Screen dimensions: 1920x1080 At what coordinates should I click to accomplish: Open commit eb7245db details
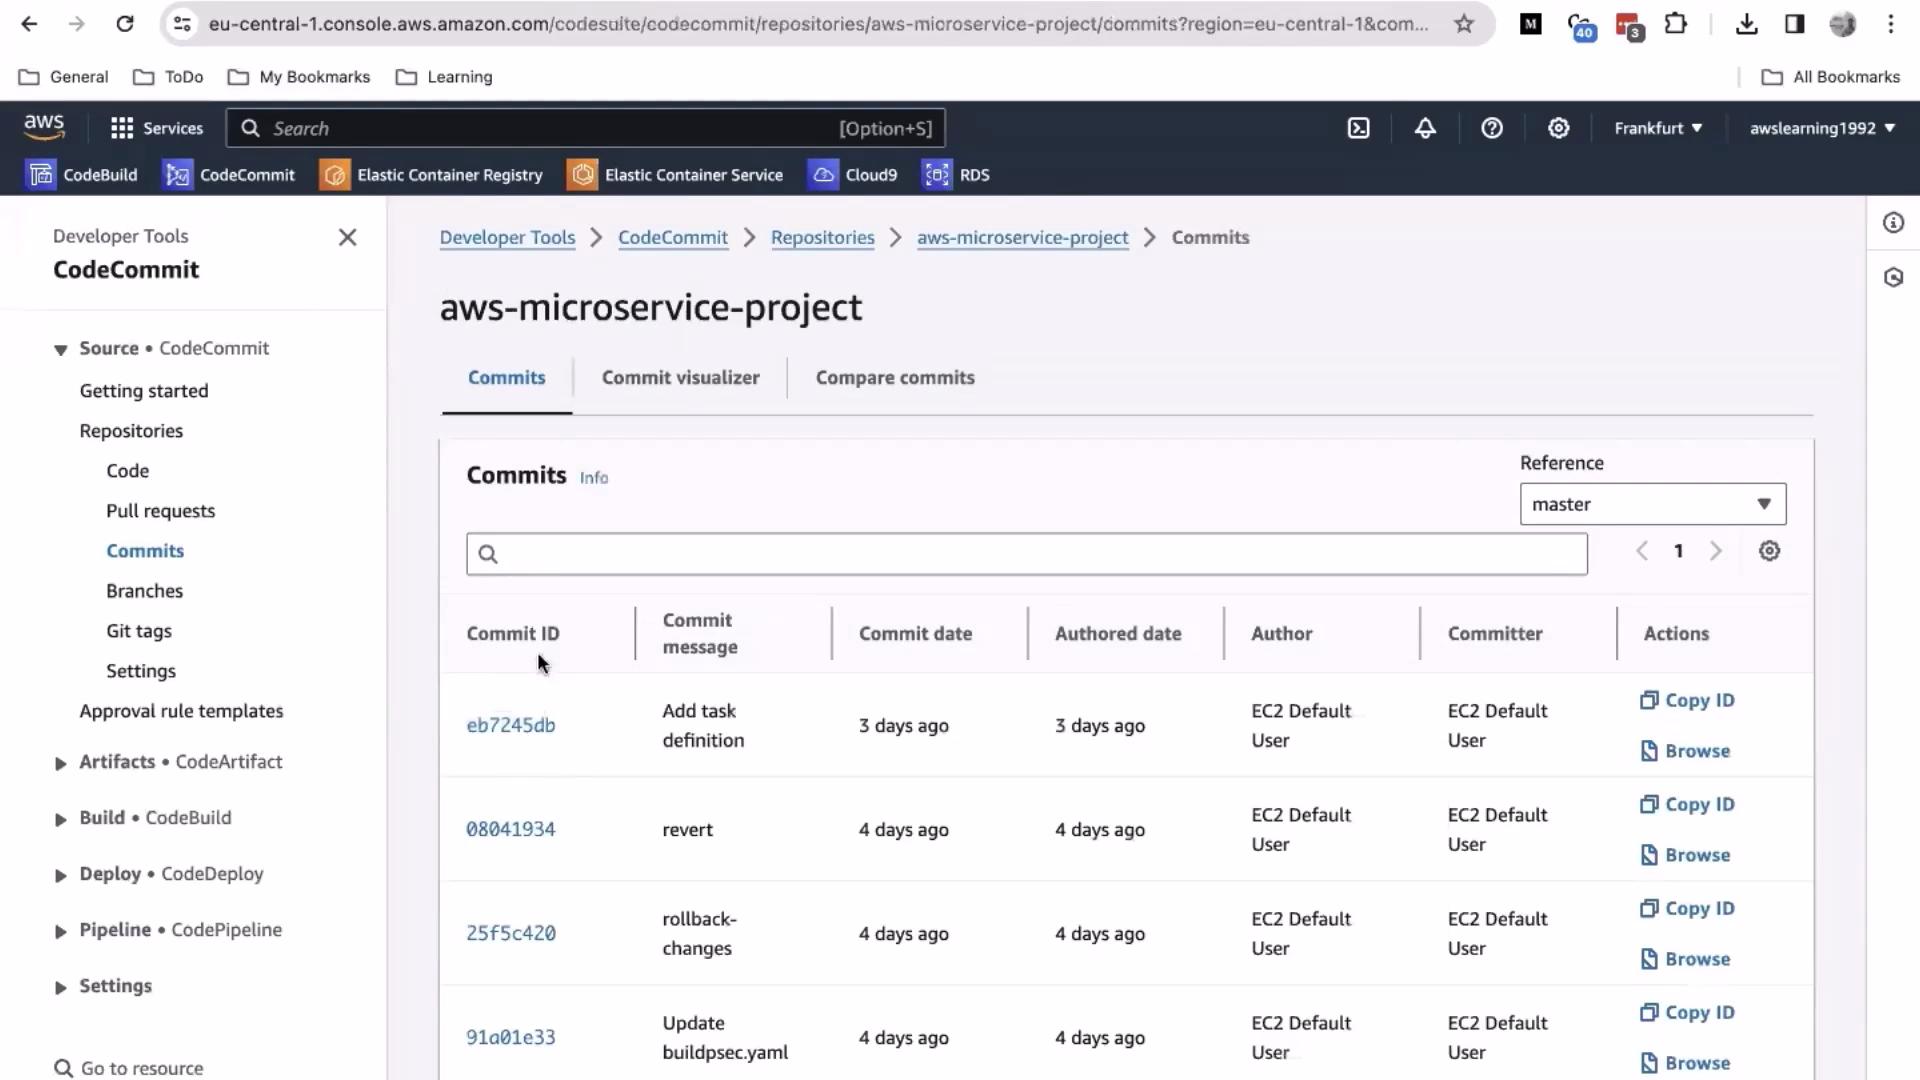510,725
